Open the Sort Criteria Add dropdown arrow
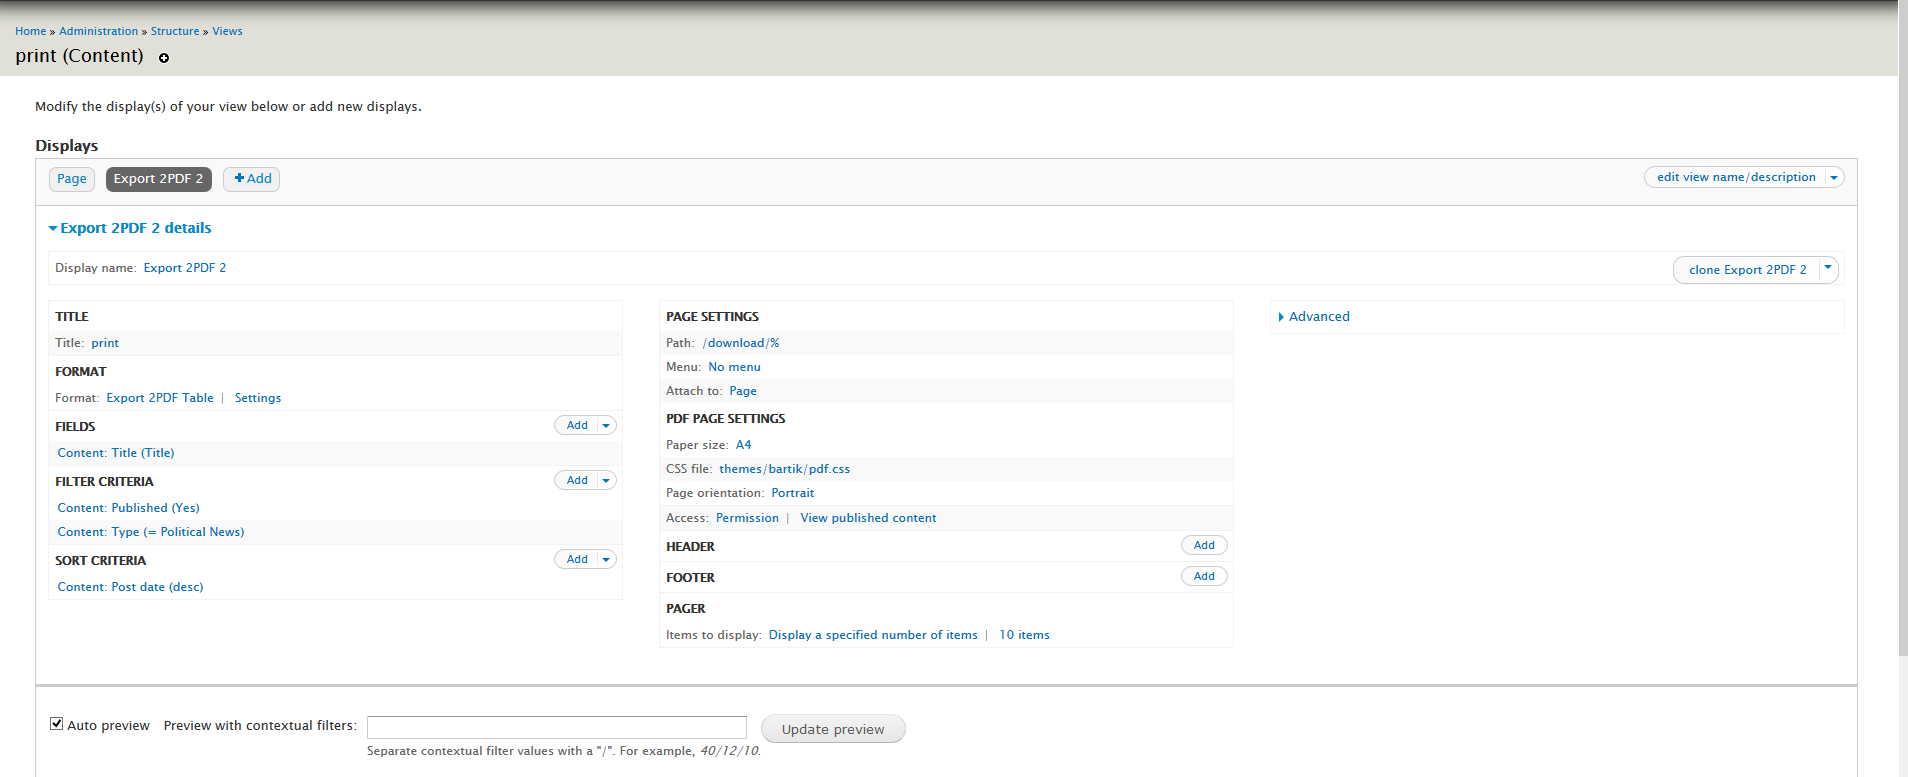 (x=606, y=560)
